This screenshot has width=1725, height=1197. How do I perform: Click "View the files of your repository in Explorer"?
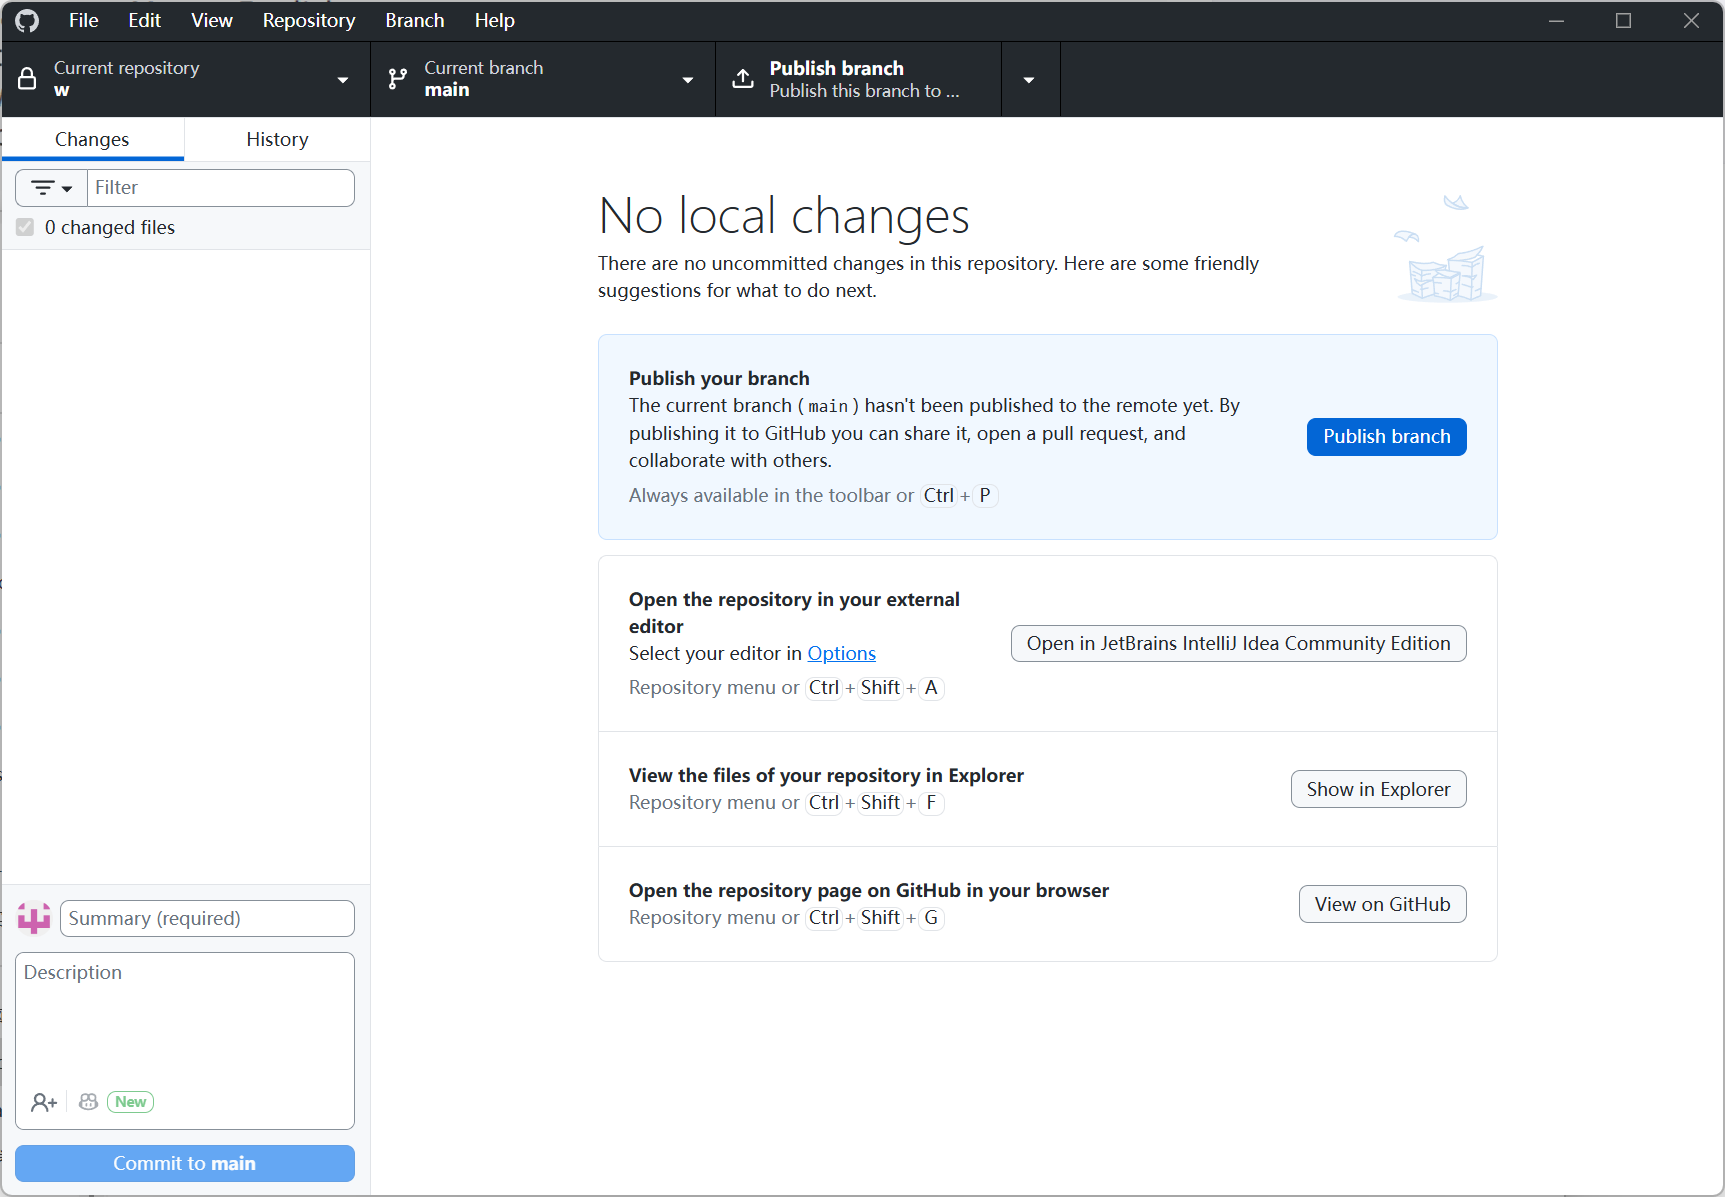(826, 775)
